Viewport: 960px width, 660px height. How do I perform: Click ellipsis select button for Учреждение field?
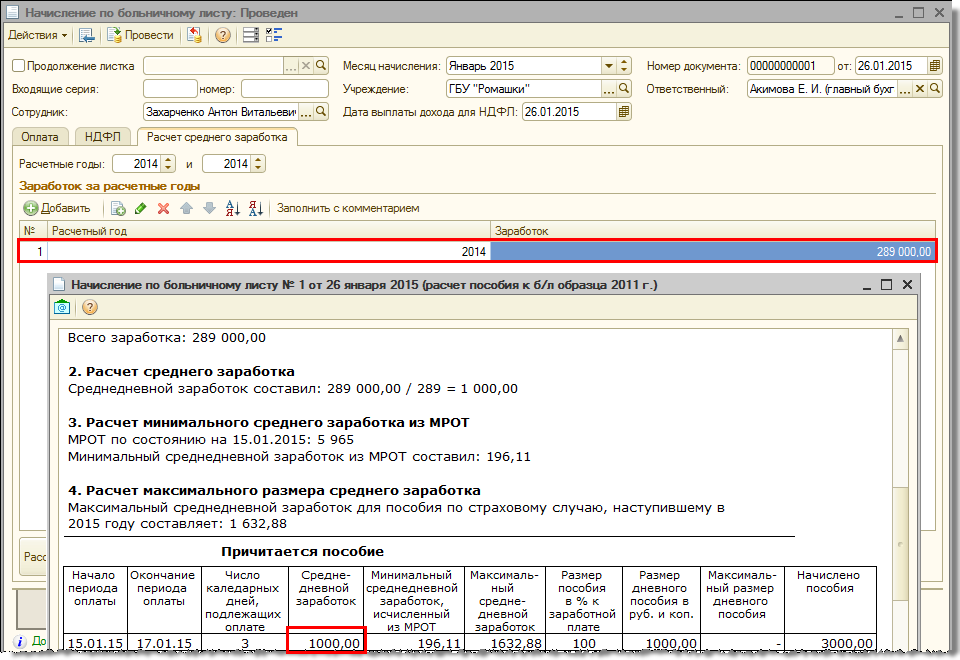608,89
